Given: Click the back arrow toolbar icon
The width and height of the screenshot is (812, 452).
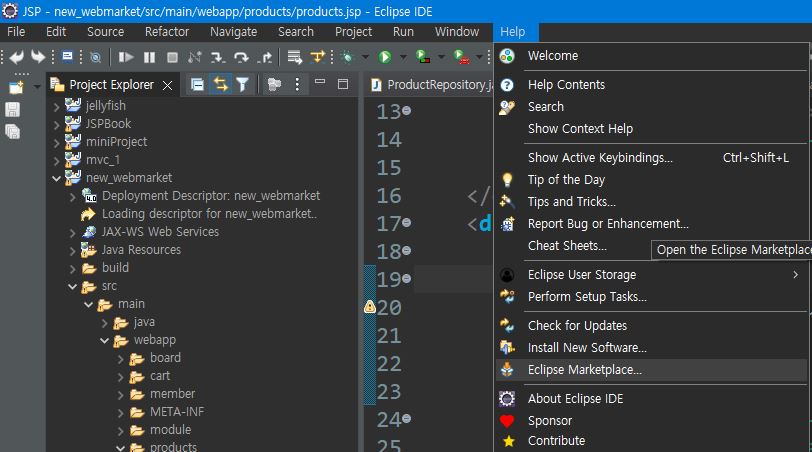Looking at the screenshot, I should 17,57.
